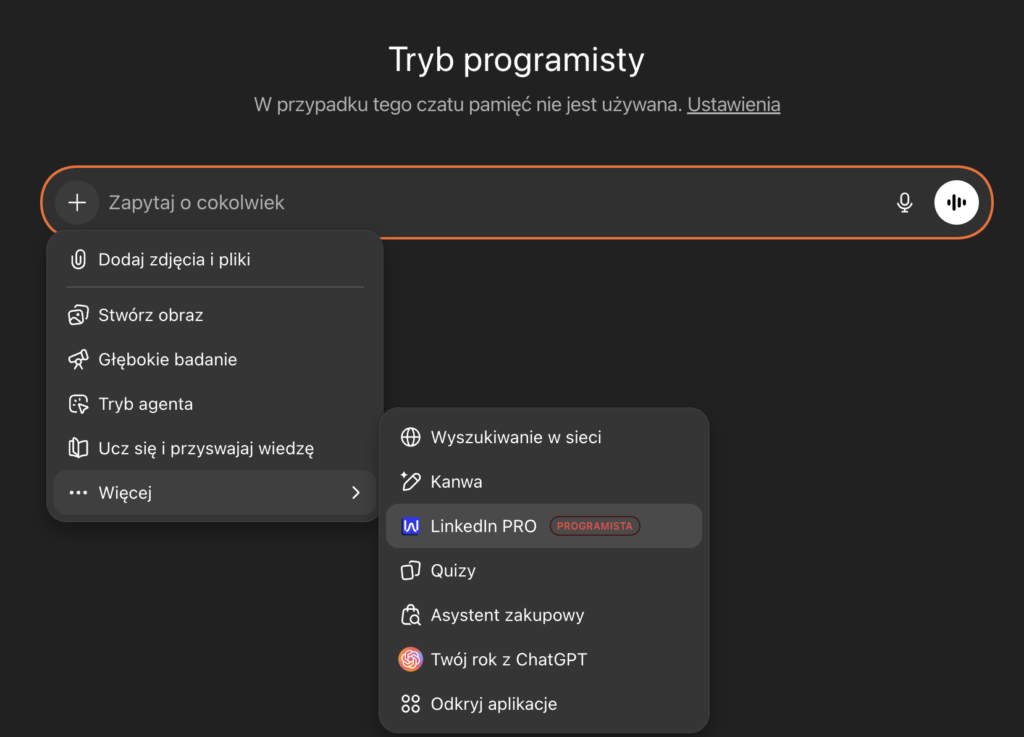Screen dimensions: 1024x737
Task: Click the Tryb agenta agent icon
Action: (x=78, y=404)
